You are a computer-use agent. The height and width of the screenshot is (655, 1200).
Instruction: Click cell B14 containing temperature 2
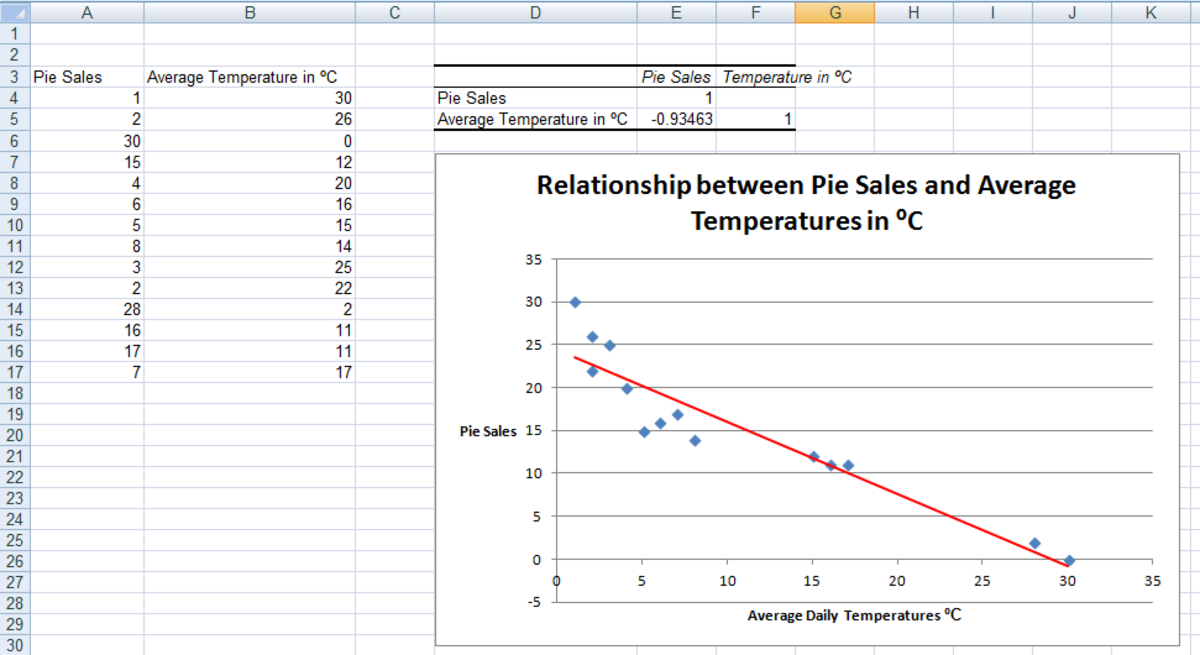pyautogui.click(x=249, y=309)
